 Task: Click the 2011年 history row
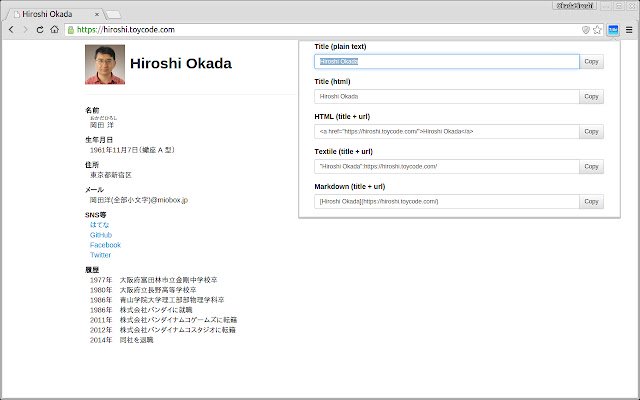click(x=163, y=320)
